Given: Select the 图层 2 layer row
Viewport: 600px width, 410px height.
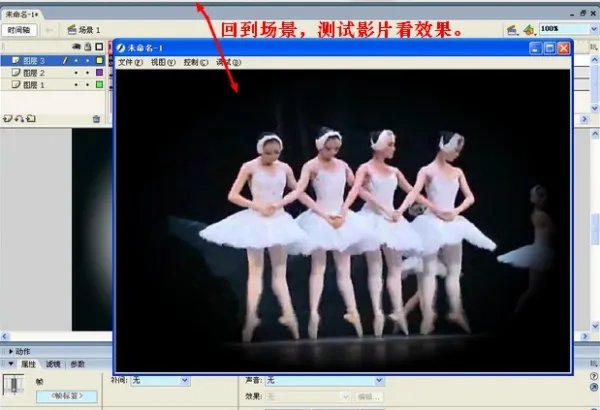Looking at the screenshot, I should [53, 73].
